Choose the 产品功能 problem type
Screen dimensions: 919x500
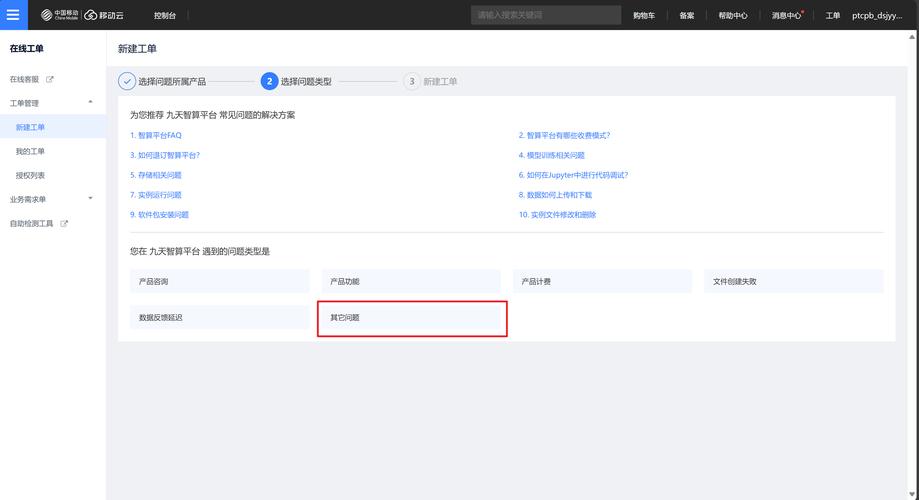(411, 281)
